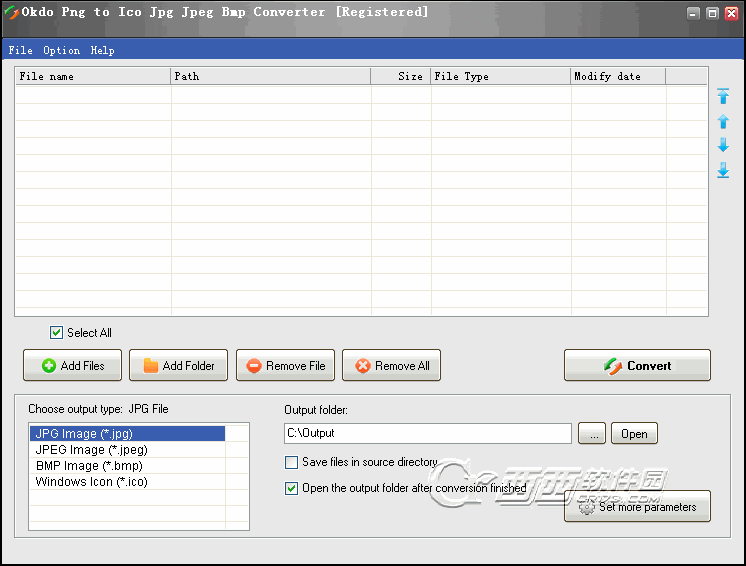This screenshot has height=566, width=746.
Task: Move selected file down one position
Action: [x=723, y=145]
